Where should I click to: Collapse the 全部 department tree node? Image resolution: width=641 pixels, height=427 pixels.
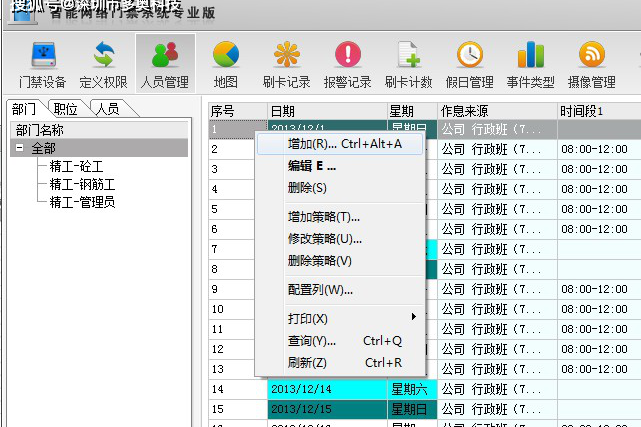(19, 148)
